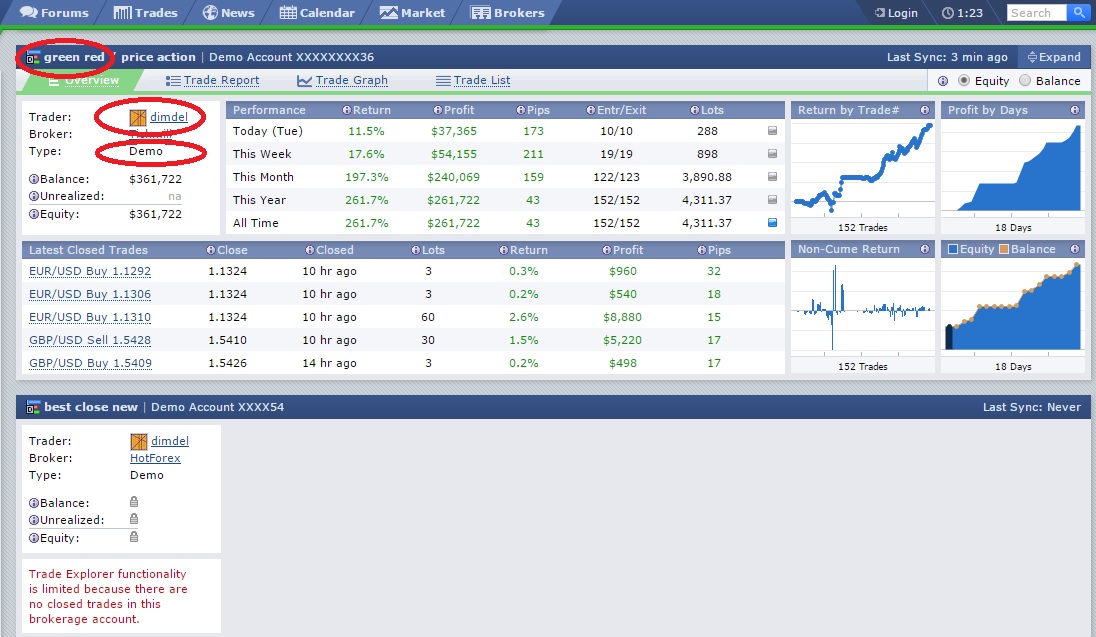
Task: Open the Calendar page
Action: click(x=317, y=13)
